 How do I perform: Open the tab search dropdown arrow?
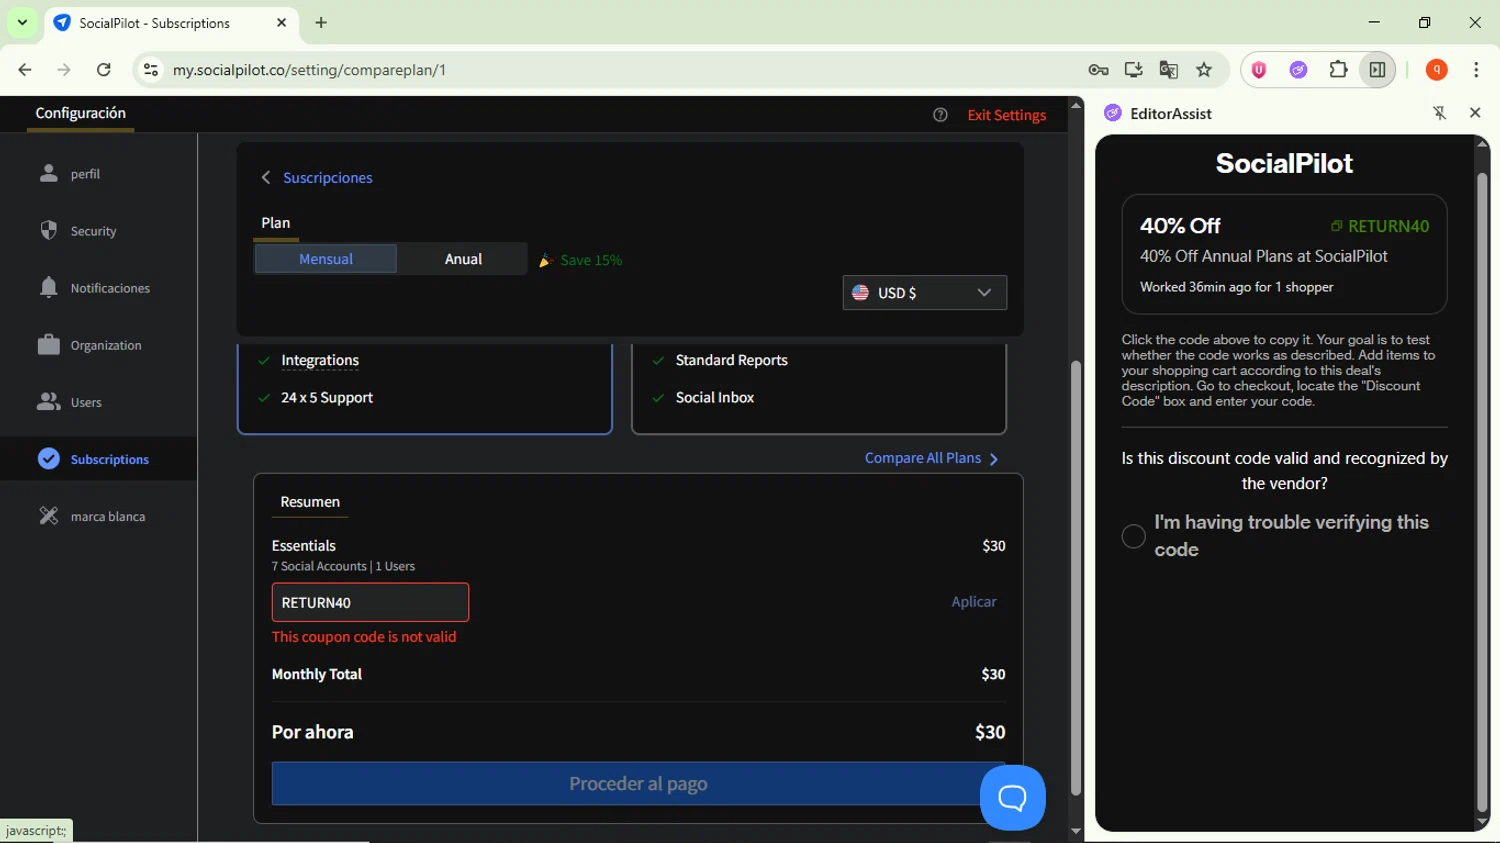(22, 22)
